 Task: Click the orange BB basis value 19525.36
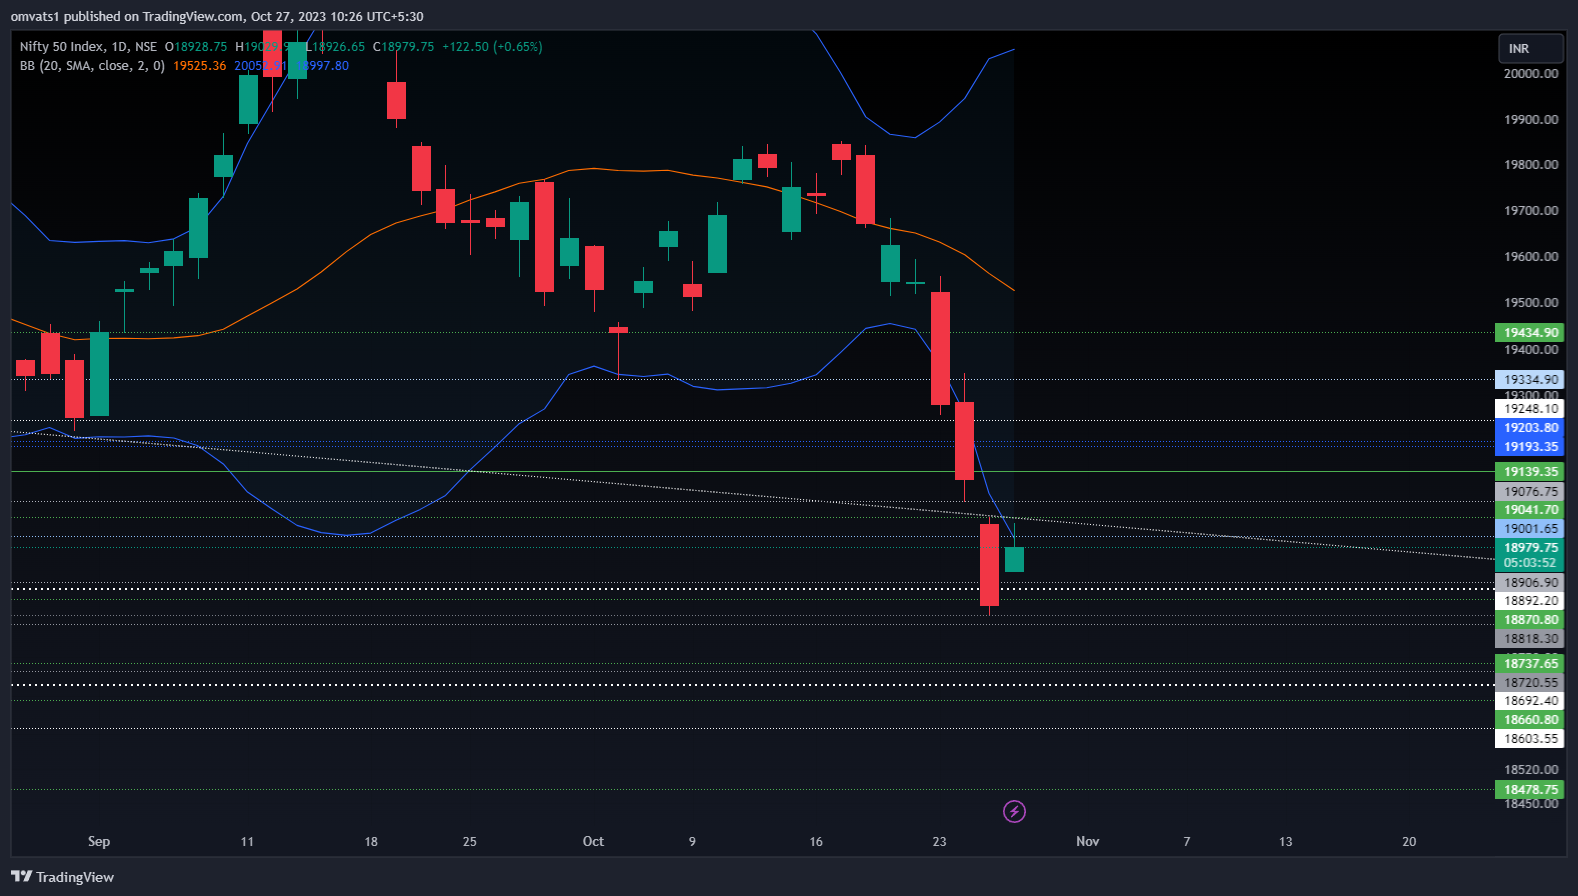199,66
